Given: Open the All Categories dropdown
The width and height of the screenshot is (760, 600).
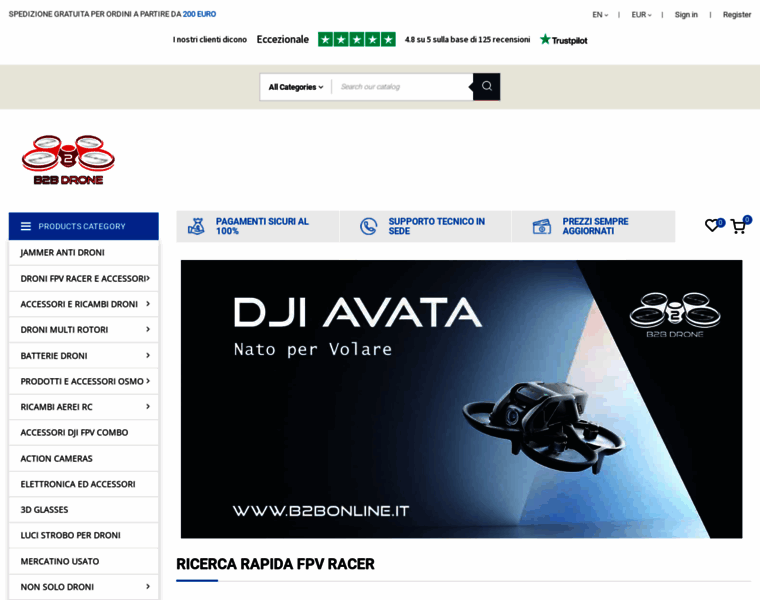Looking at the screenshot, I should pyautogui.click(x=296, y=87).
